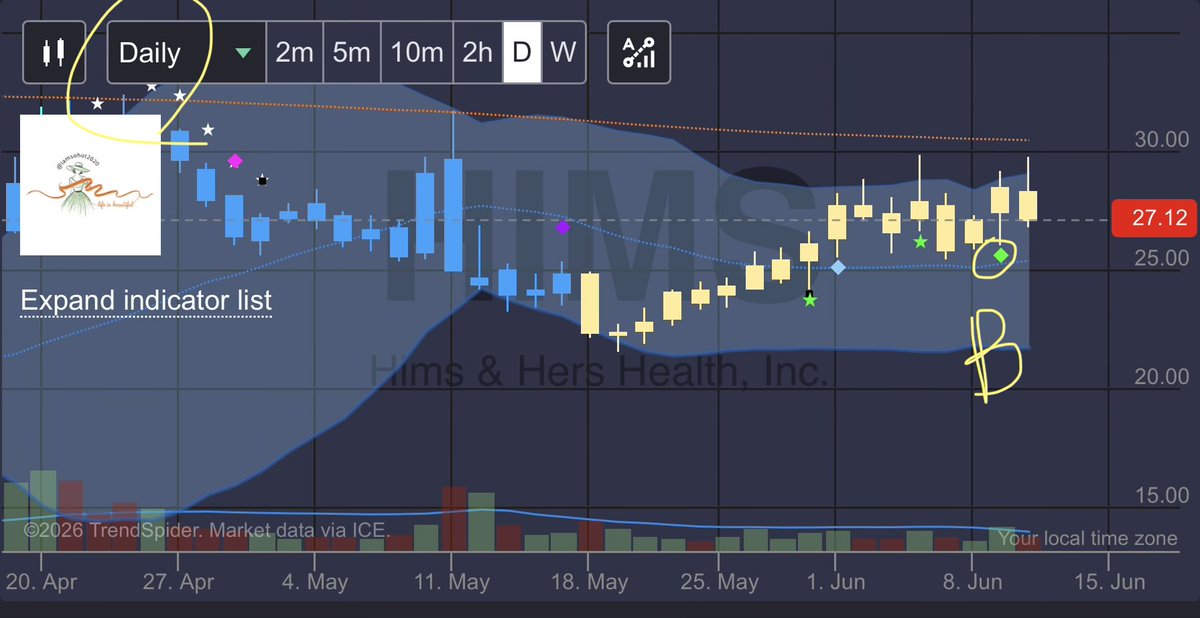The width and height of the screenshot is (1200, 618).
Task: Open the candlestick chart type selector
Action: pyautogui.click(x=53, y=52)
